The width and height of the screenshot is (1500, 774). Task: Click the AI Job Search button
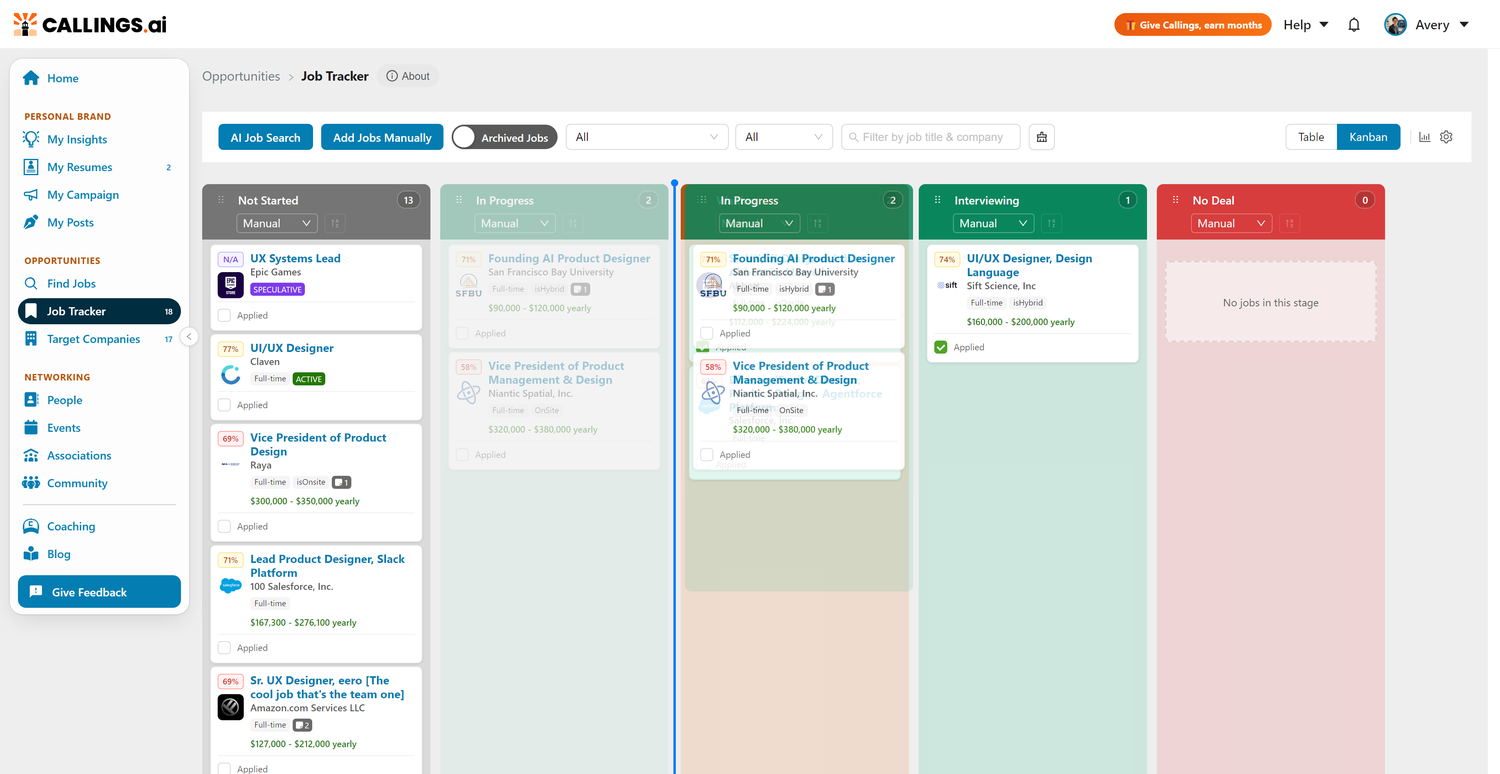click(265, 137)
